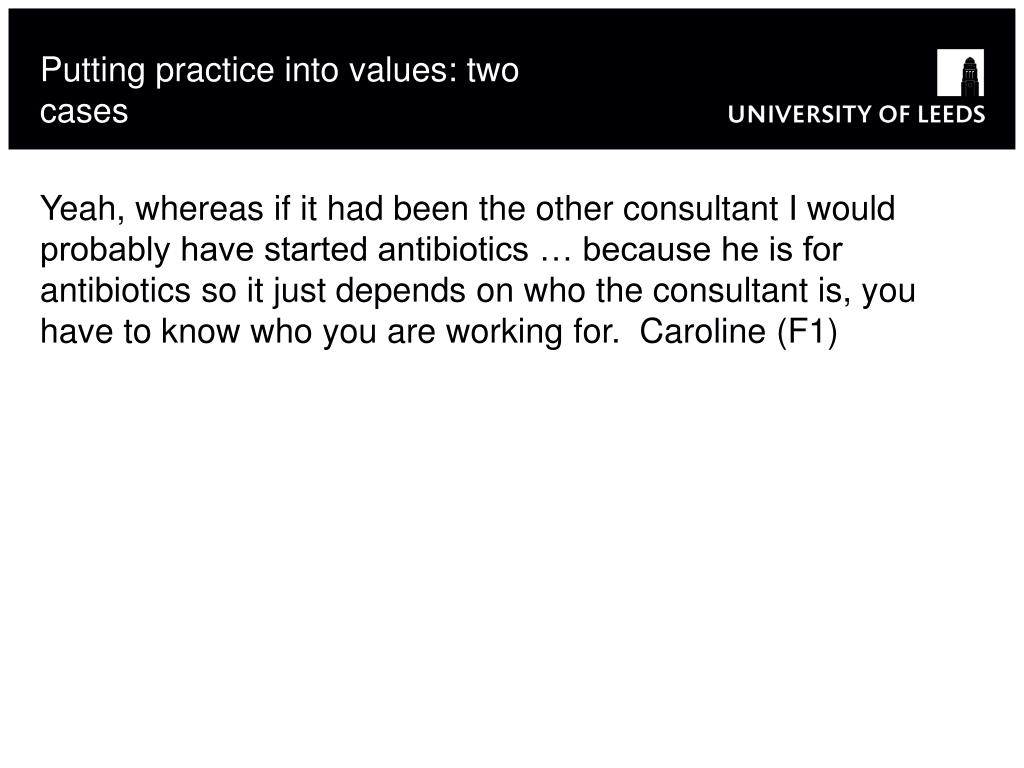Click the word cases in the title

pyautogui.click(x=84, y=111)
